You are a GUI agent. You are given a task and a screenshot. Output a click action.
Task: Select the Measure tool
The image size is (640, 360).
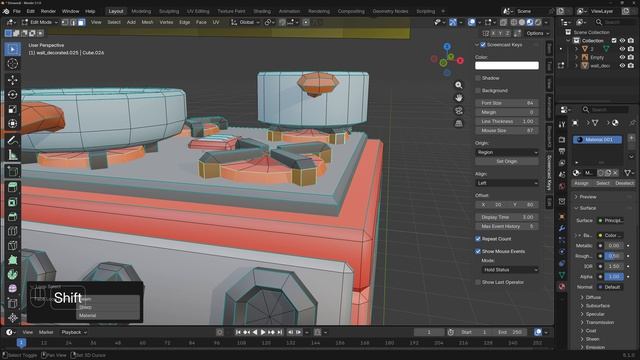pos(12,155)
